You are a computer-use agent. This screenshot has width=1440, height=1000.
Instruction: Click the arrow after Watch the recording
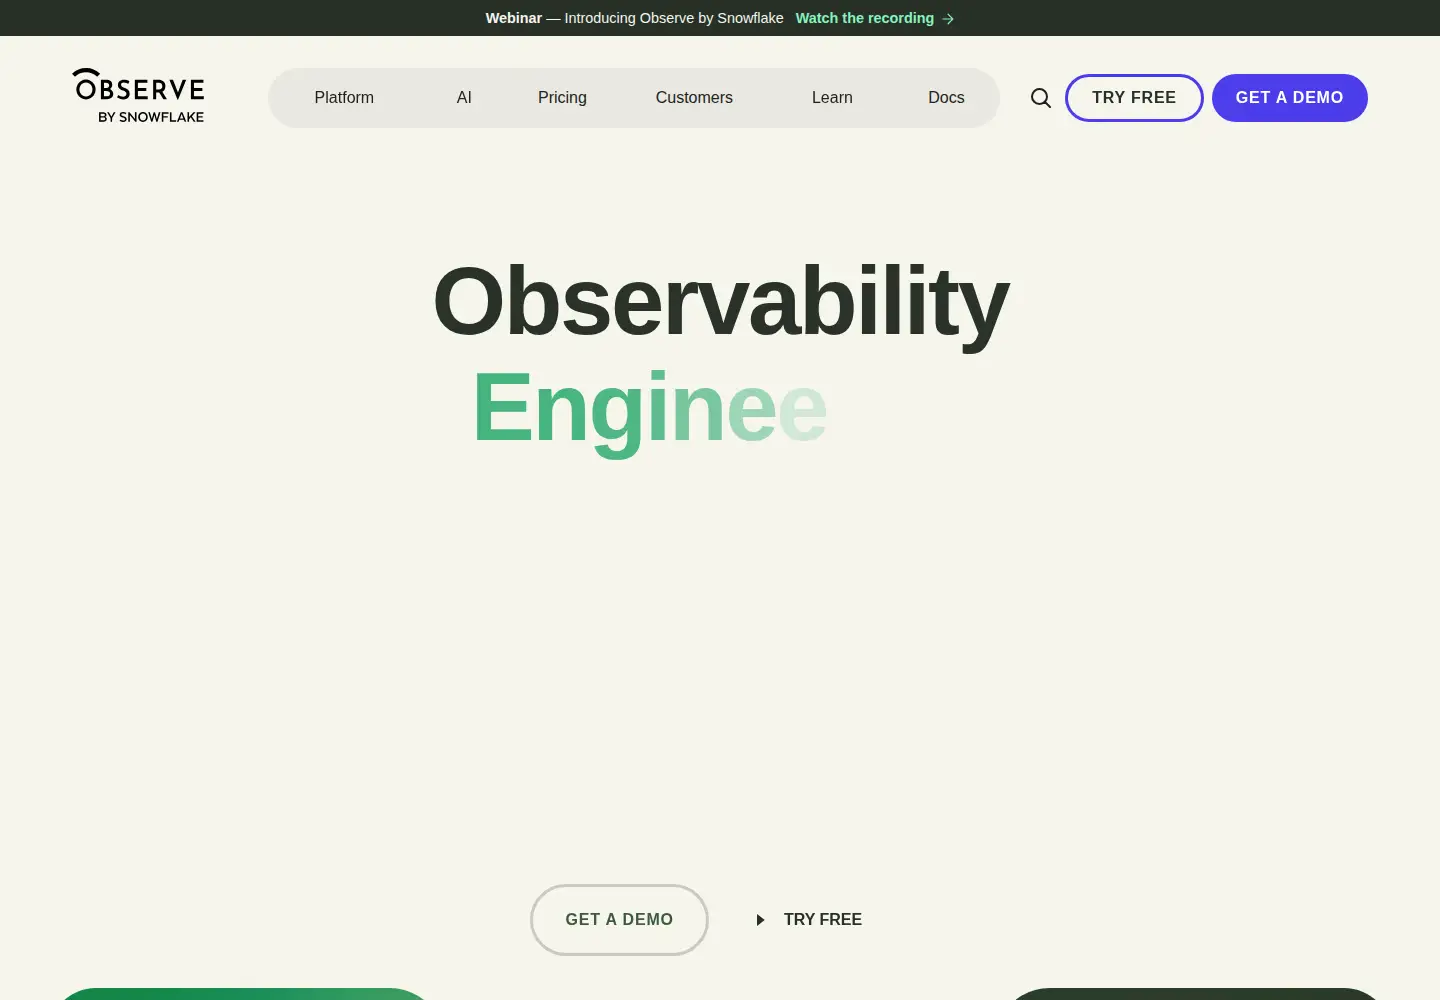(948, 19)
